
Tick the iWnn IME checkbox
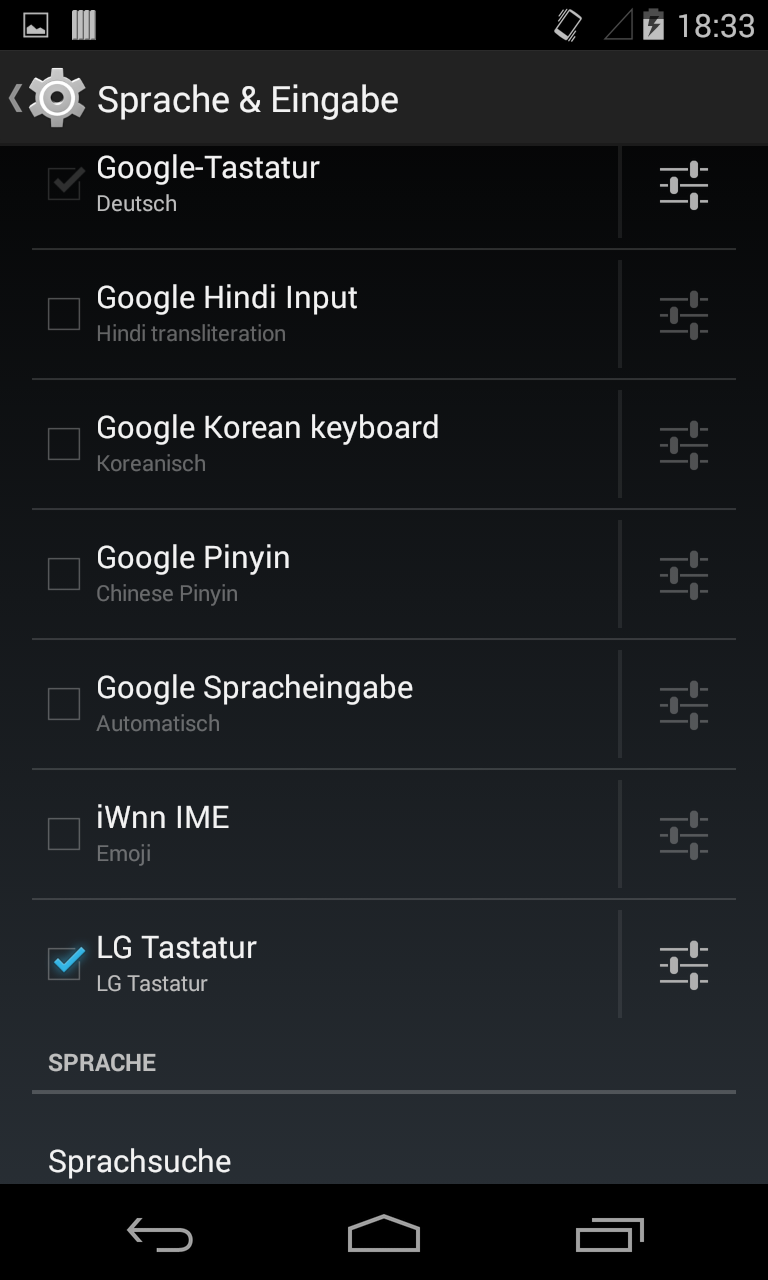coord(64,834)
